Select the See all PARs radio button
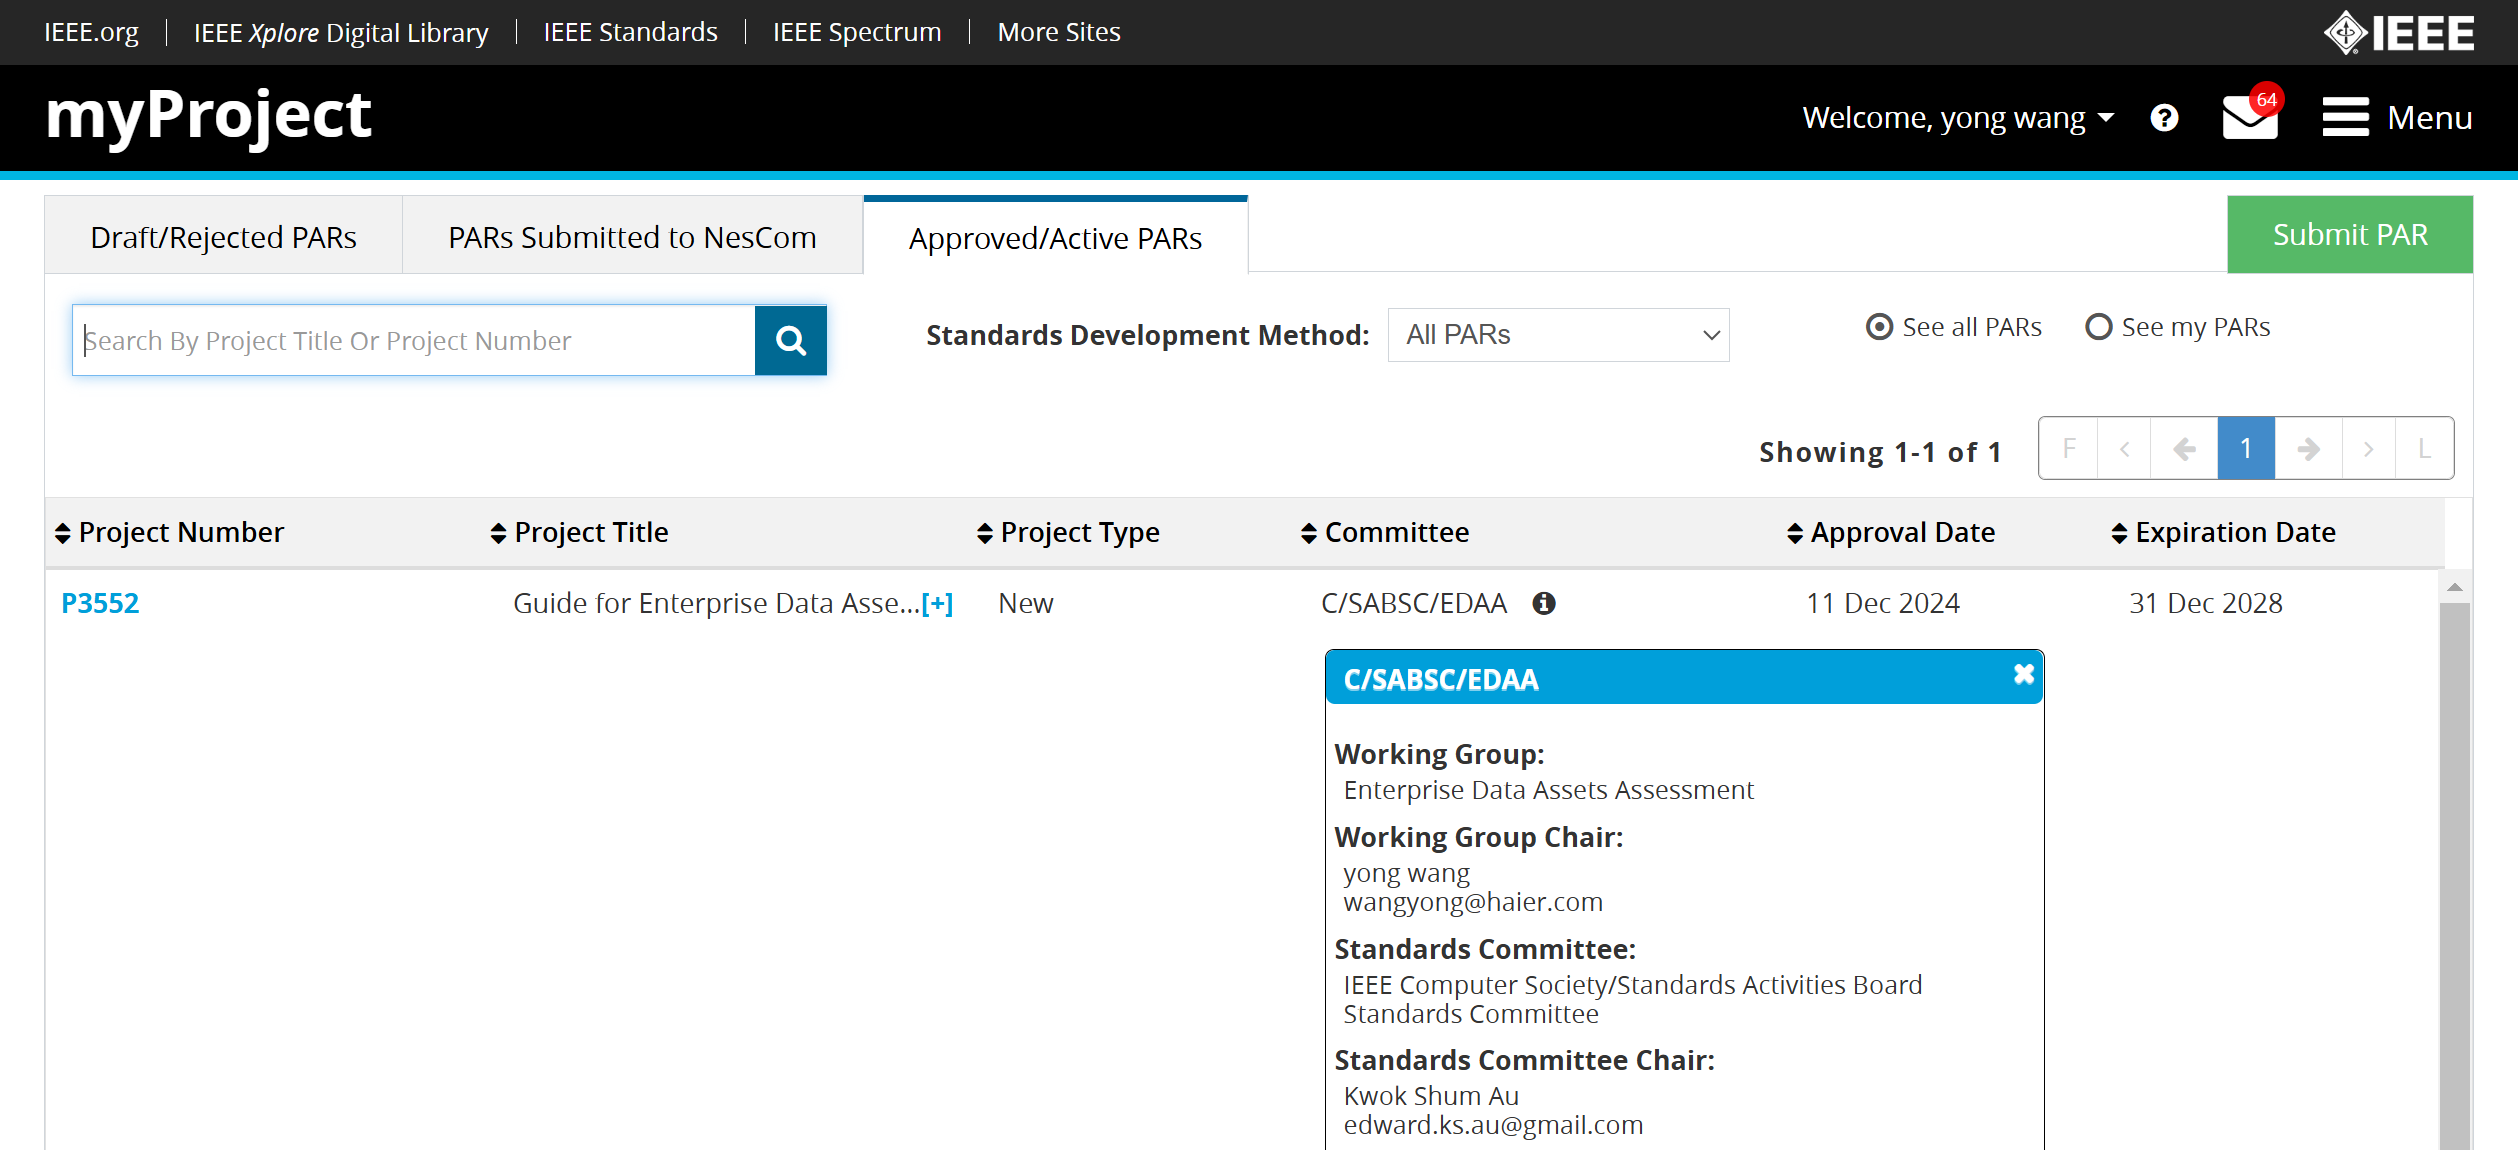The image size is (2518, 1150). point(1879,327)
